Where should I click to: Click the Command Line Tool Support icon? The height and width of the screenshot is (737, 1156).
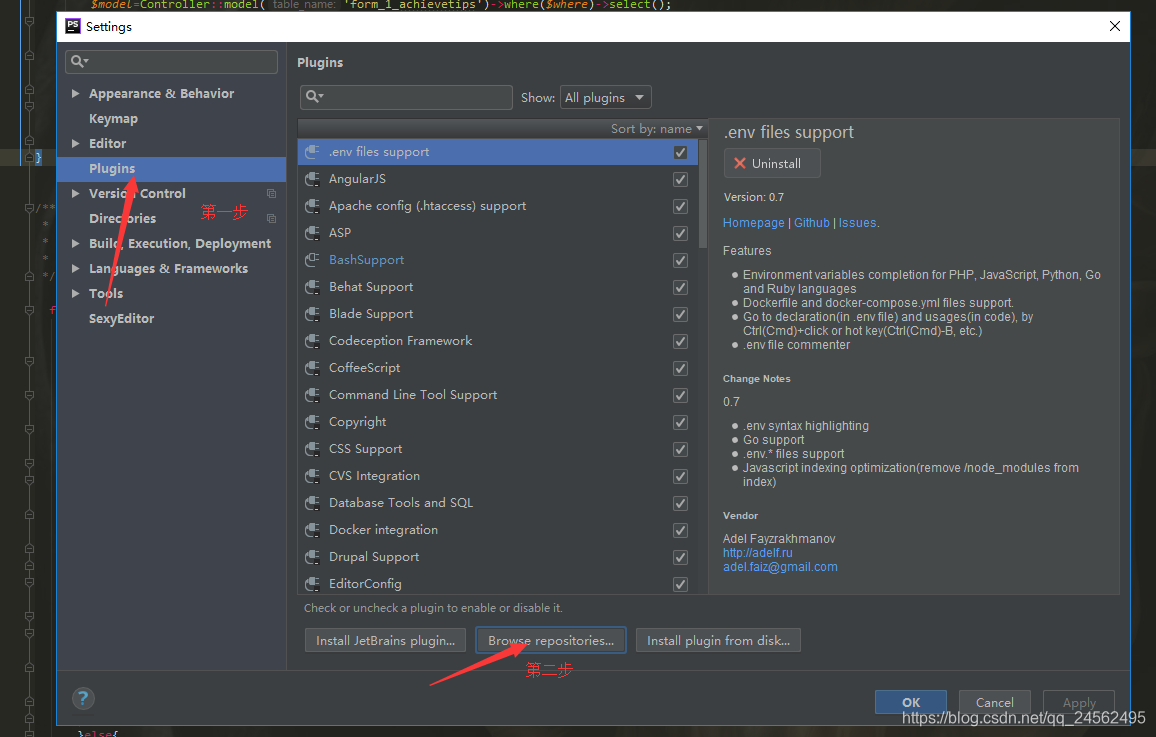tap(313, 395)
